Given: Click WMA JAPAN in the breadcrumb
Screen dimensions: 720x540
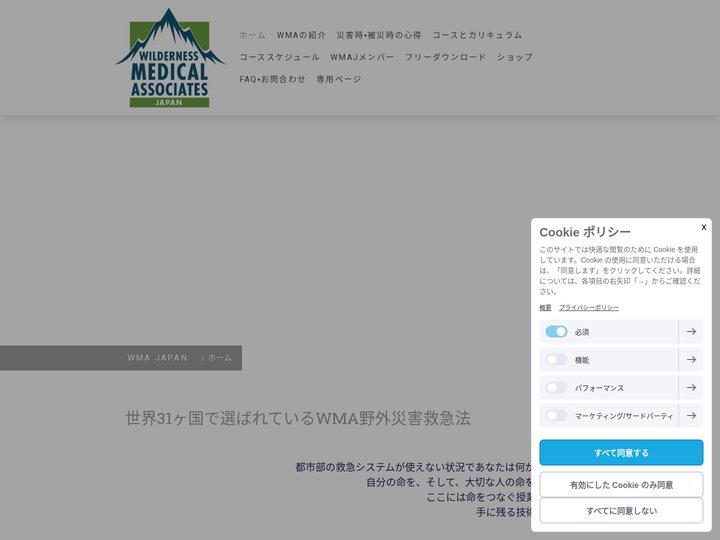Looking at the screenshot, I should 158,358.
